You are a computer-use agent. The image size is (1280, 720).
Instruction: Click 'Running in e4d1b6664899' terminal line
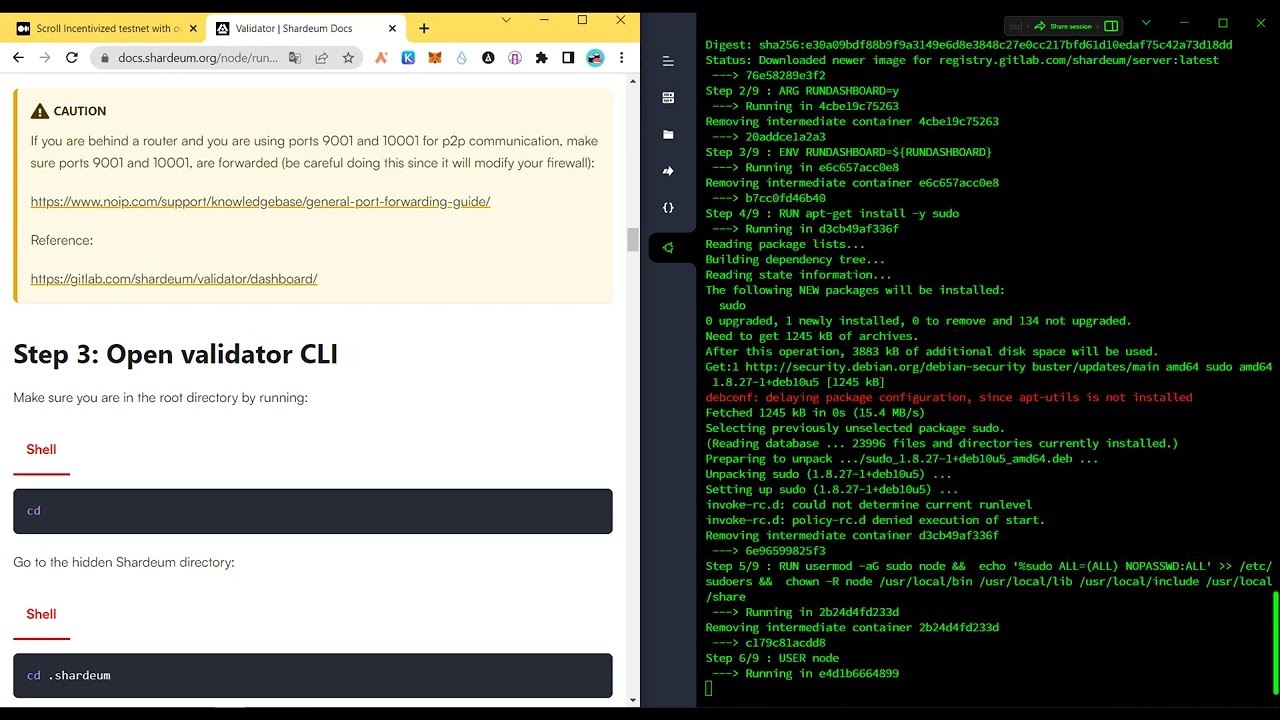pyautogui.click(x=805, y=673)
